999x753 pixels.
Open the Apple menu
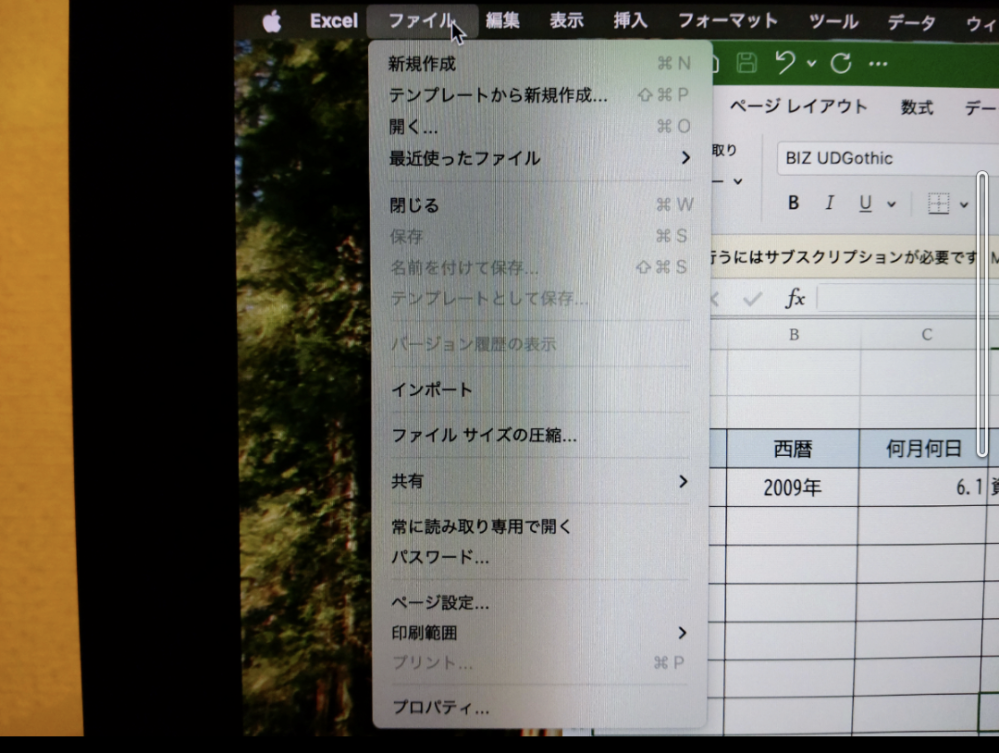click(272, 21)
